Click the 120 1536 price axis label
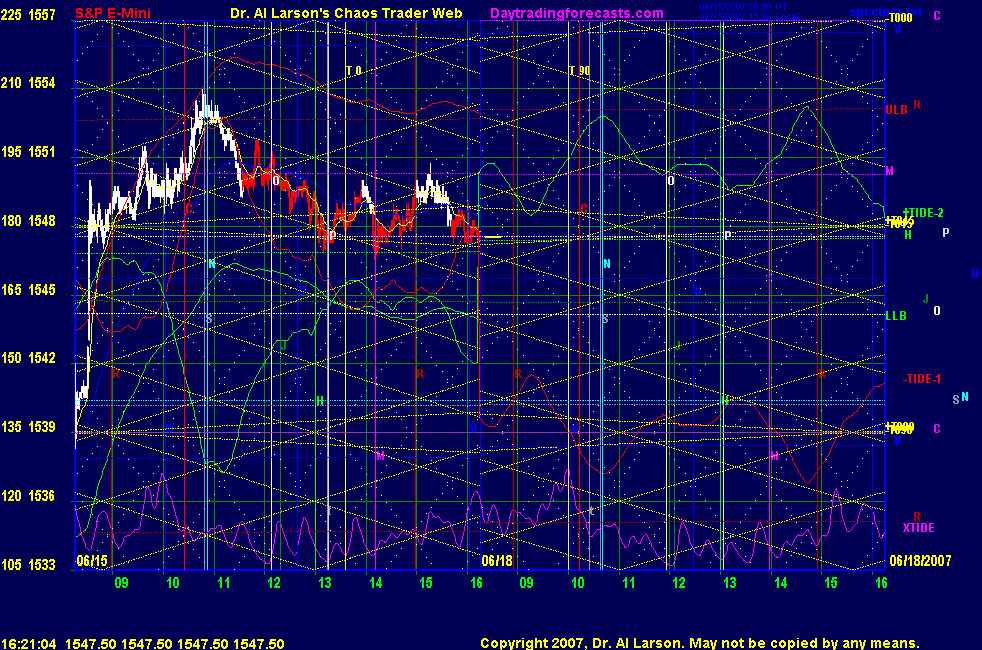The height and width of the screenshot is (650, 982). 28,496
